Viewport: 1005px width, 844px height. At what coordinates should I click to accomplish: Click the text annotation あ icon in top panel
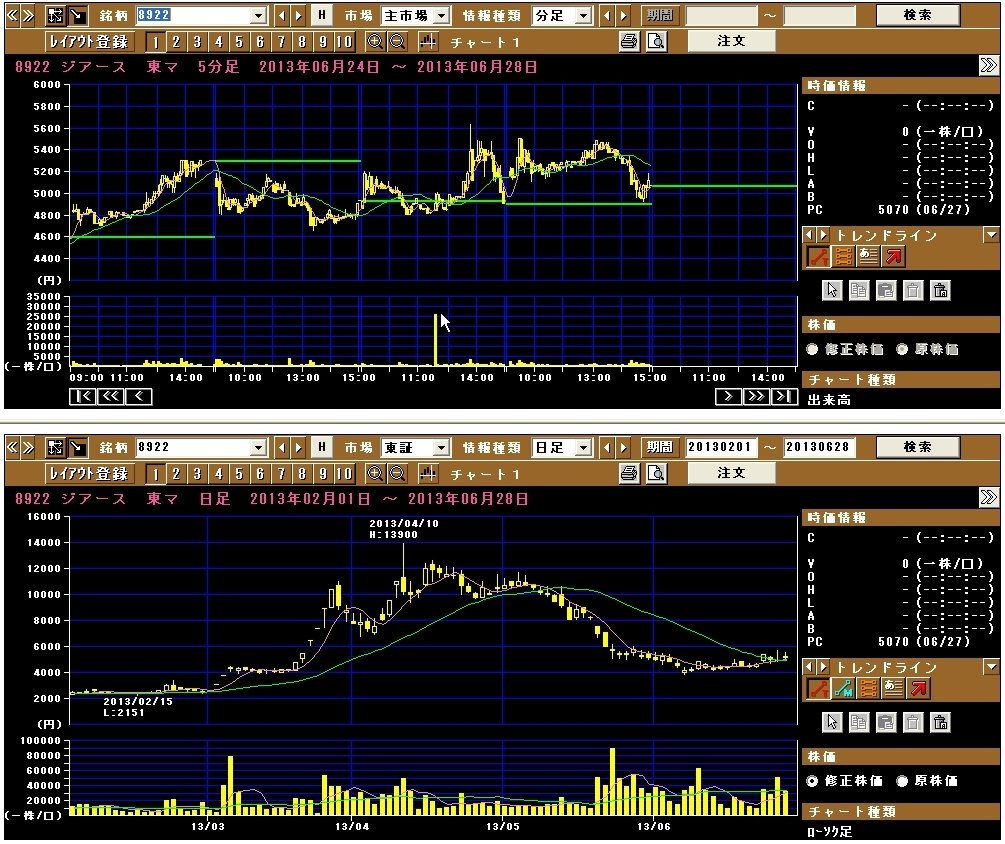tap(868, 257)
